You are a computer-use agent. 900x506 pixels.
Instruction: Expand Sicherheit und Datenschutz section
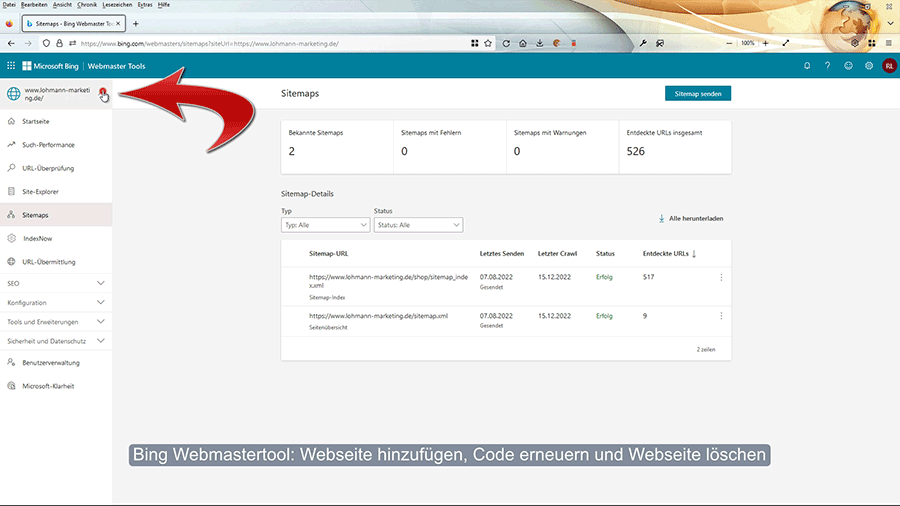[56, 341]
